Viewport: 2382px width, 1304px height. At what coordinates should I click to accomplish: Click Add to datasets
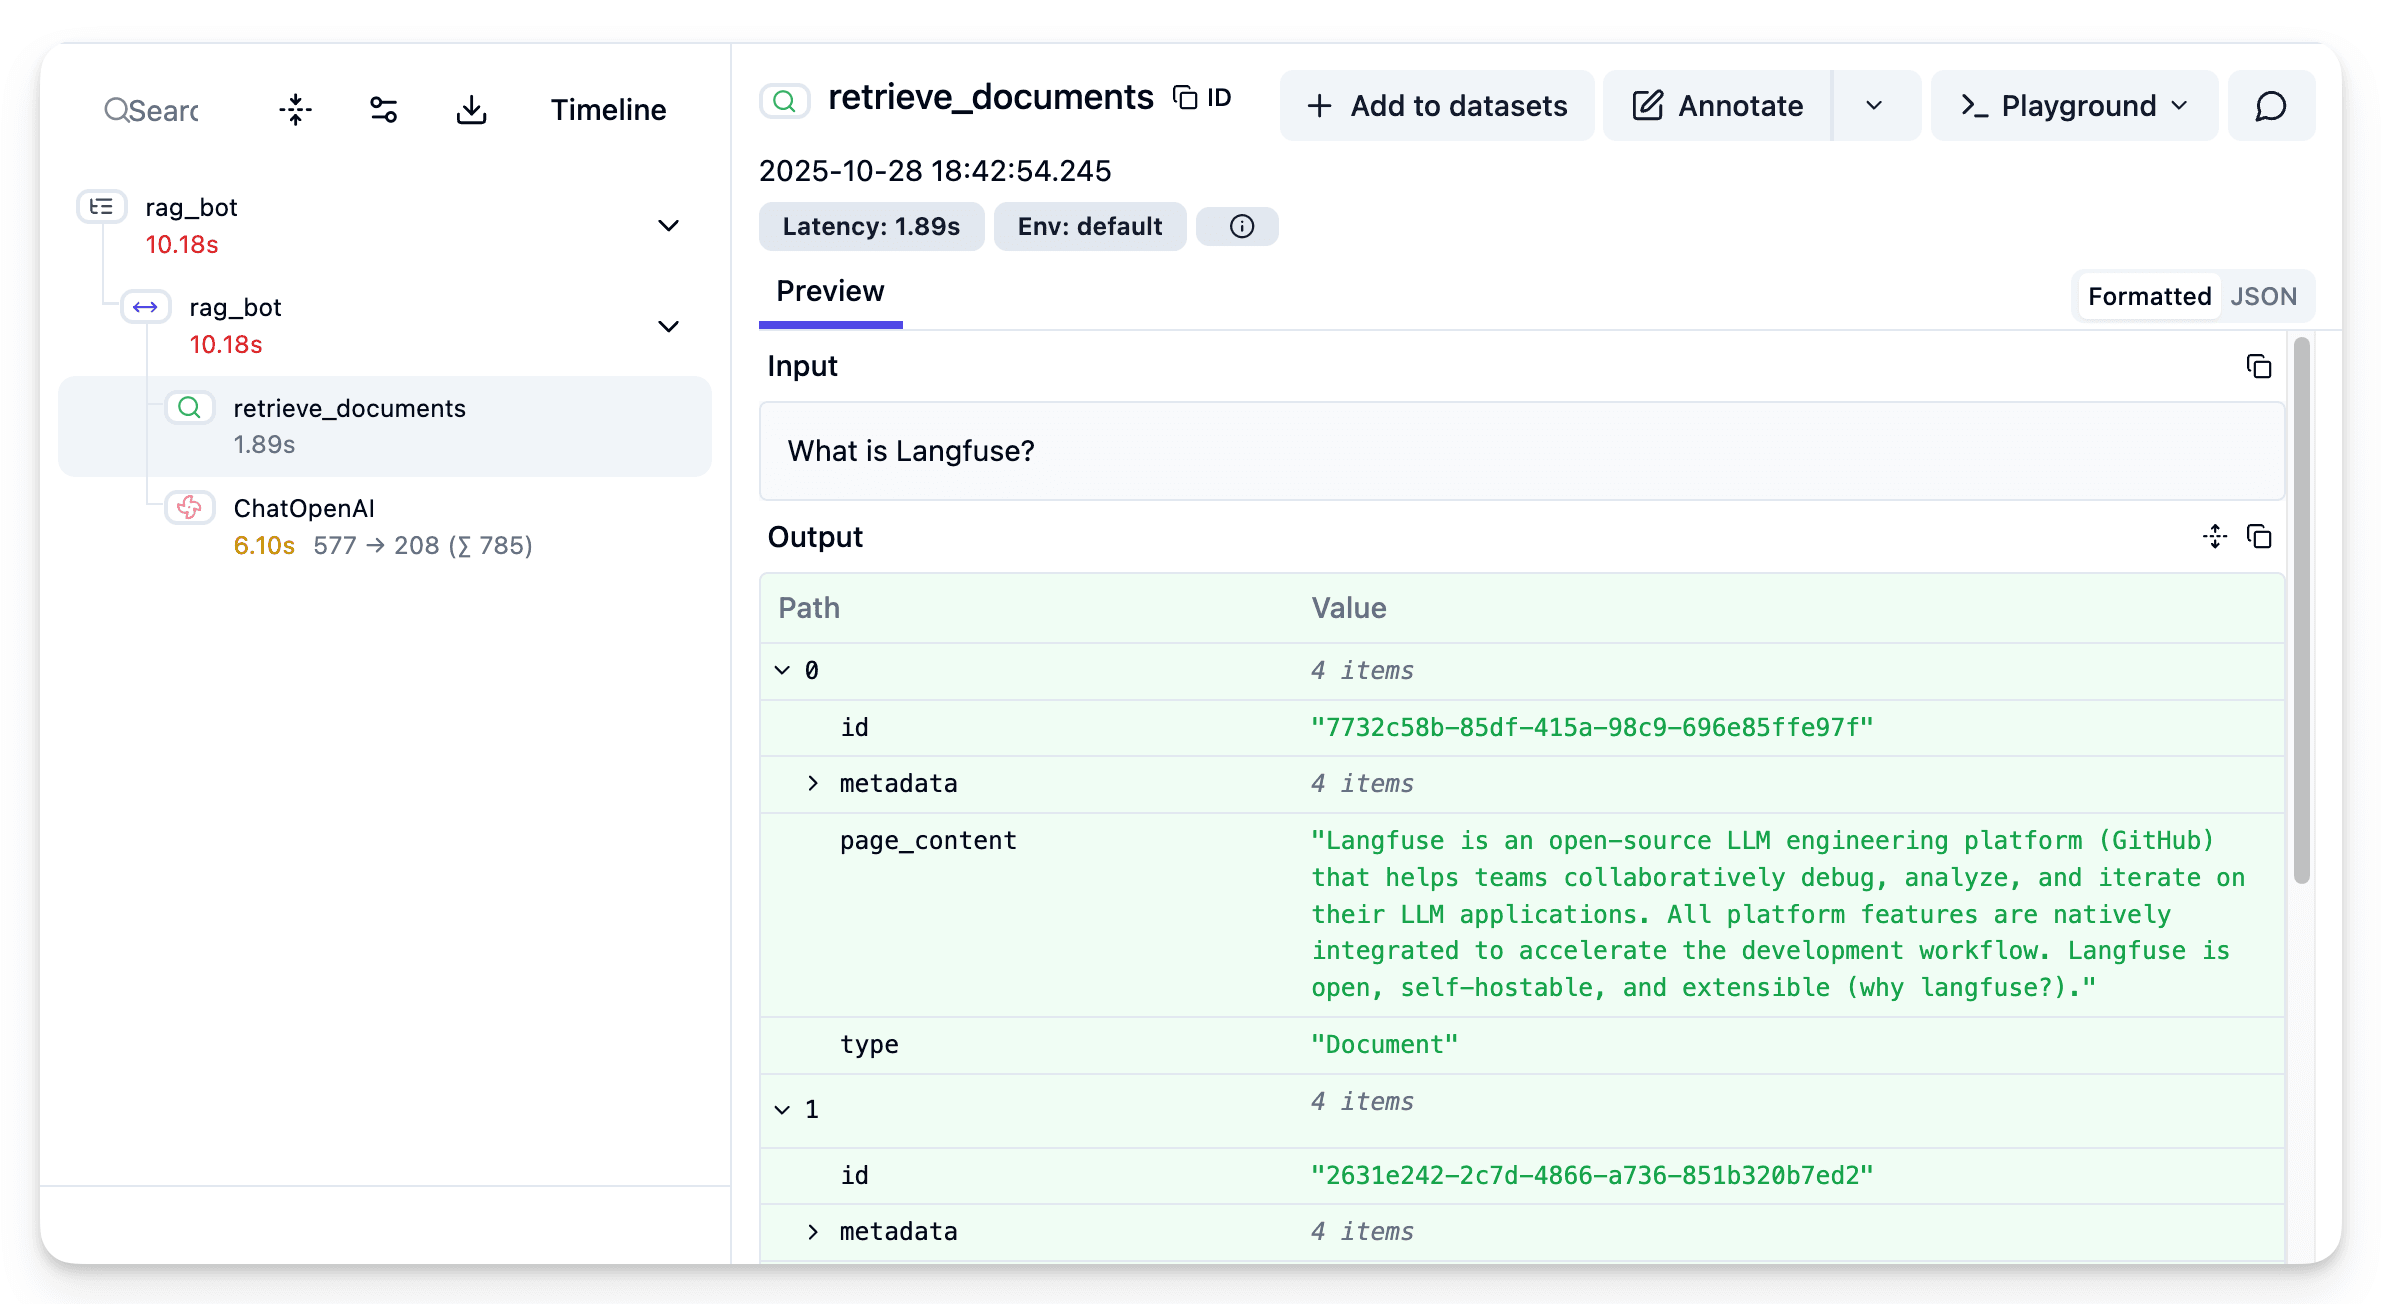pos(1437,105)
